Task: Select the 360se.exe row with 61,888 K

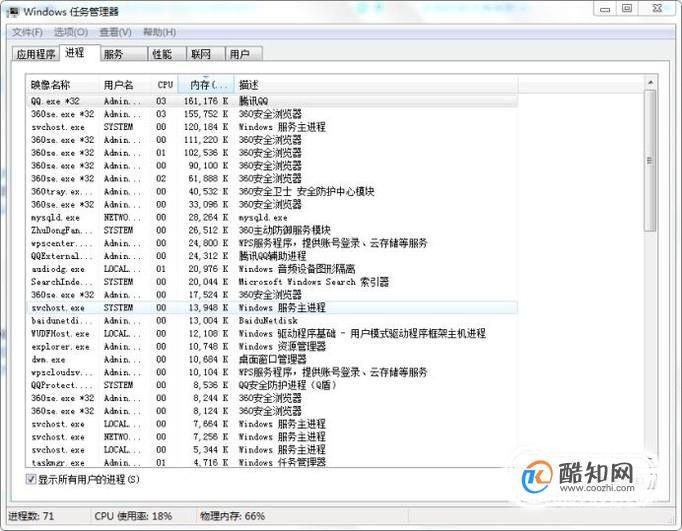Action: (x=272, y=178)
